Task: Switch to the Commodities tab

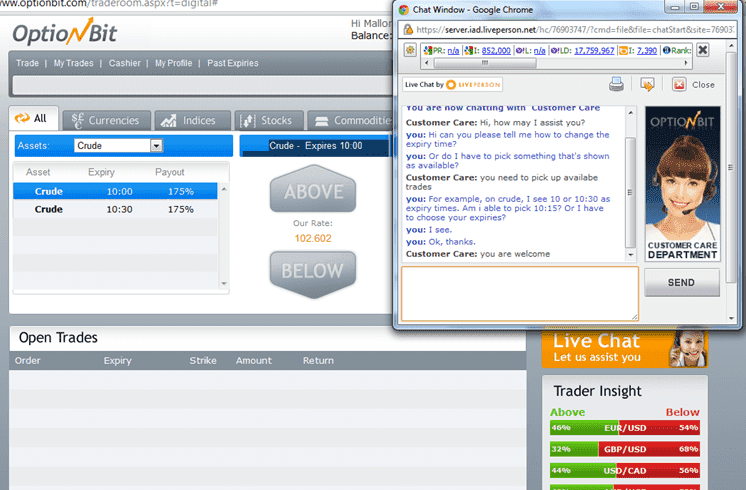Action: [350, 120]
